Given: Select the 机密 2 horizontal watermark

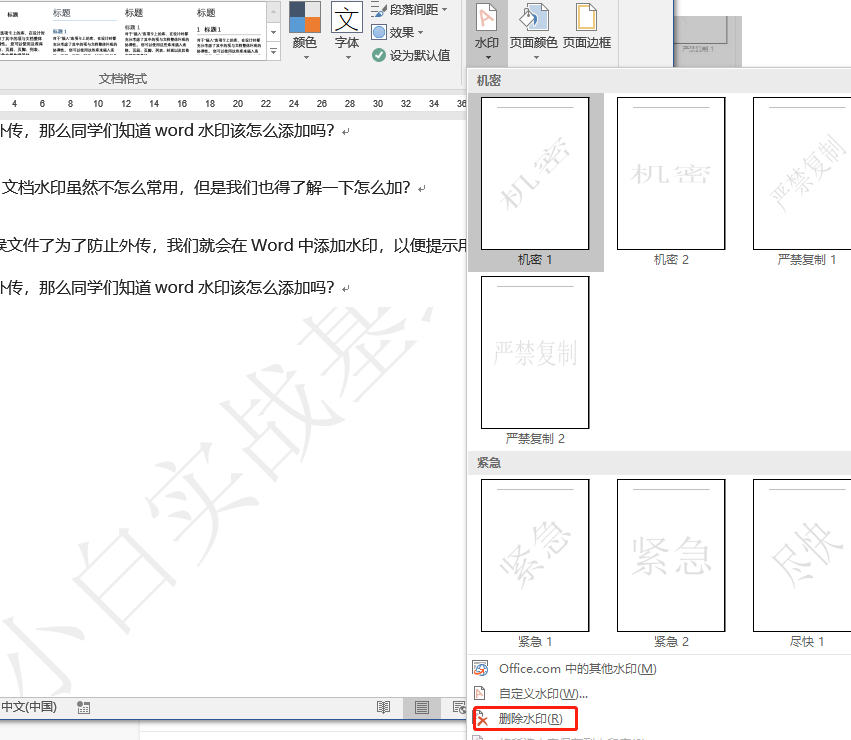Looking at the screenshot, I should point(671,182).
